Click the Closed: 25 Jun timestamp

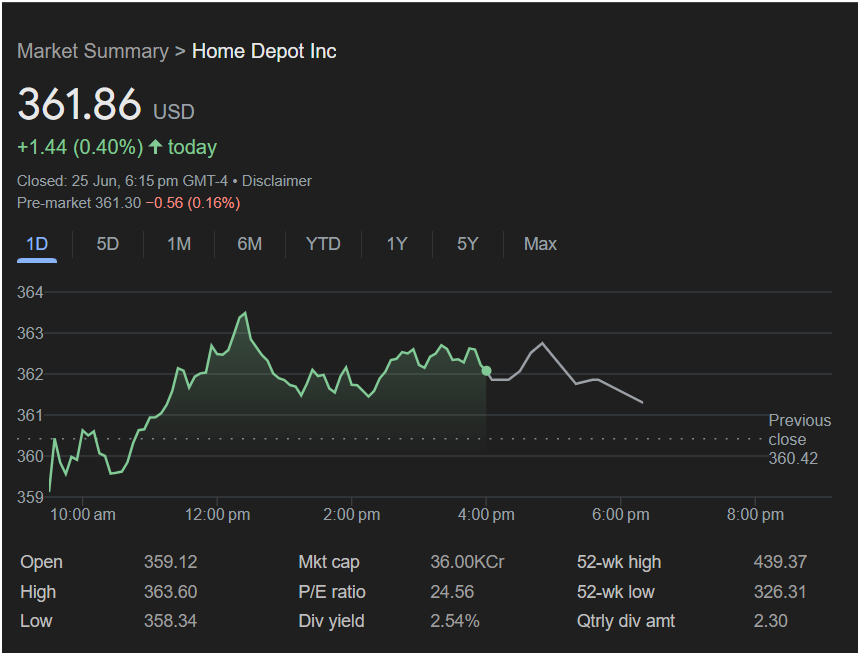[122, 181]
